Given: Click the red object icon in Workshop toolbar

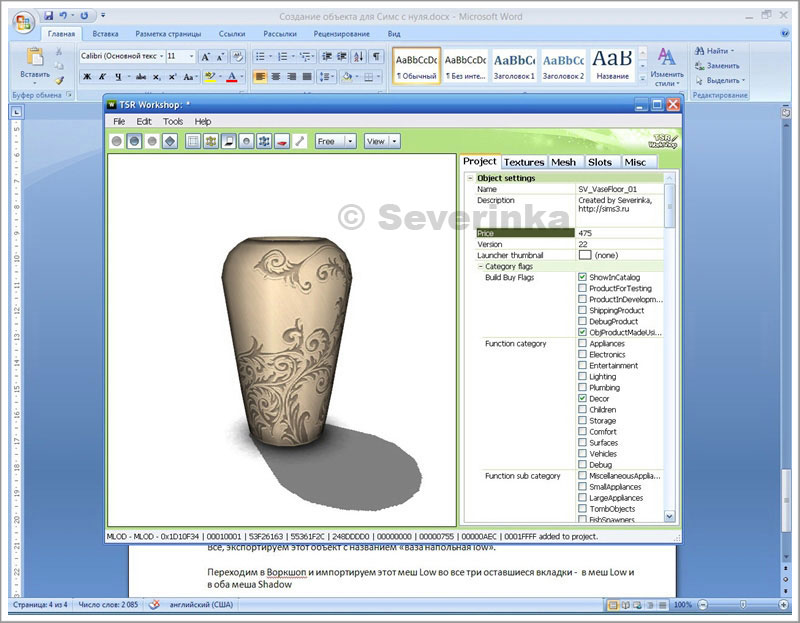Looking at the screenshot, I should tap(282, 141).
